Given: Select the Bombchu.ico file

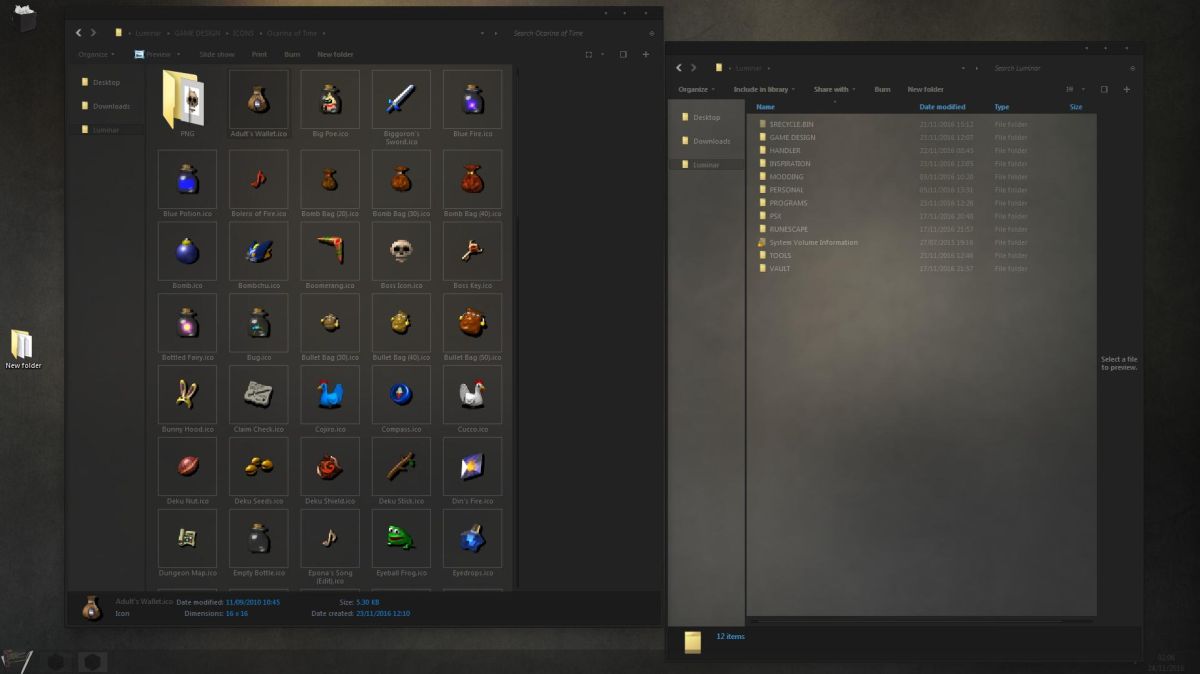Looking at the screenshot, I should [x=259, y=256].
